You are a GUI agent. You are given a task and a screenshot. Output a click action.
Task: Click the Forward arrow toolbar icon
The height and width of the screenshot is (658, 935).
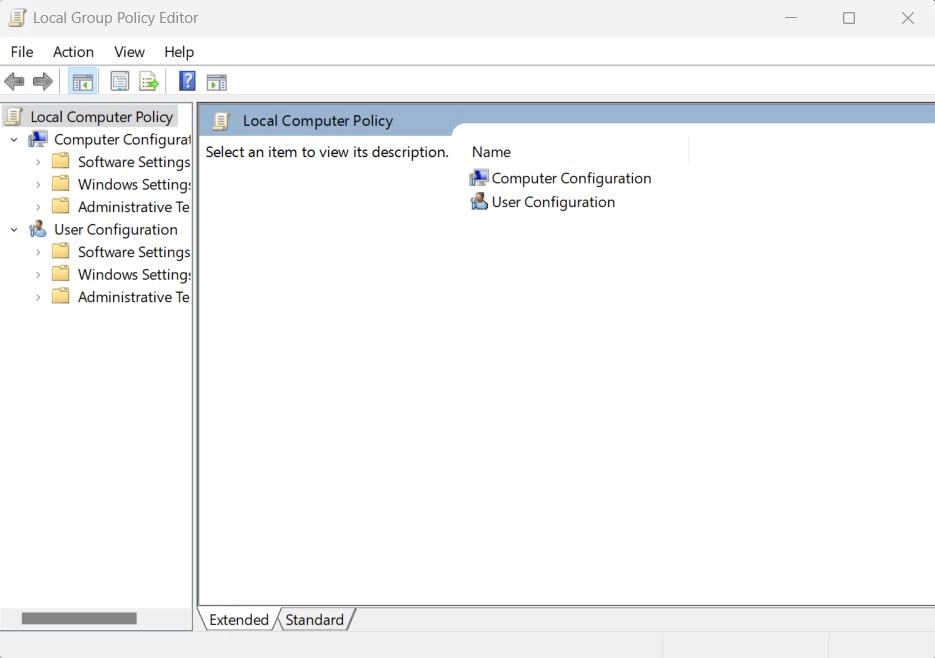pyautogui.click(x=42, y=81)
